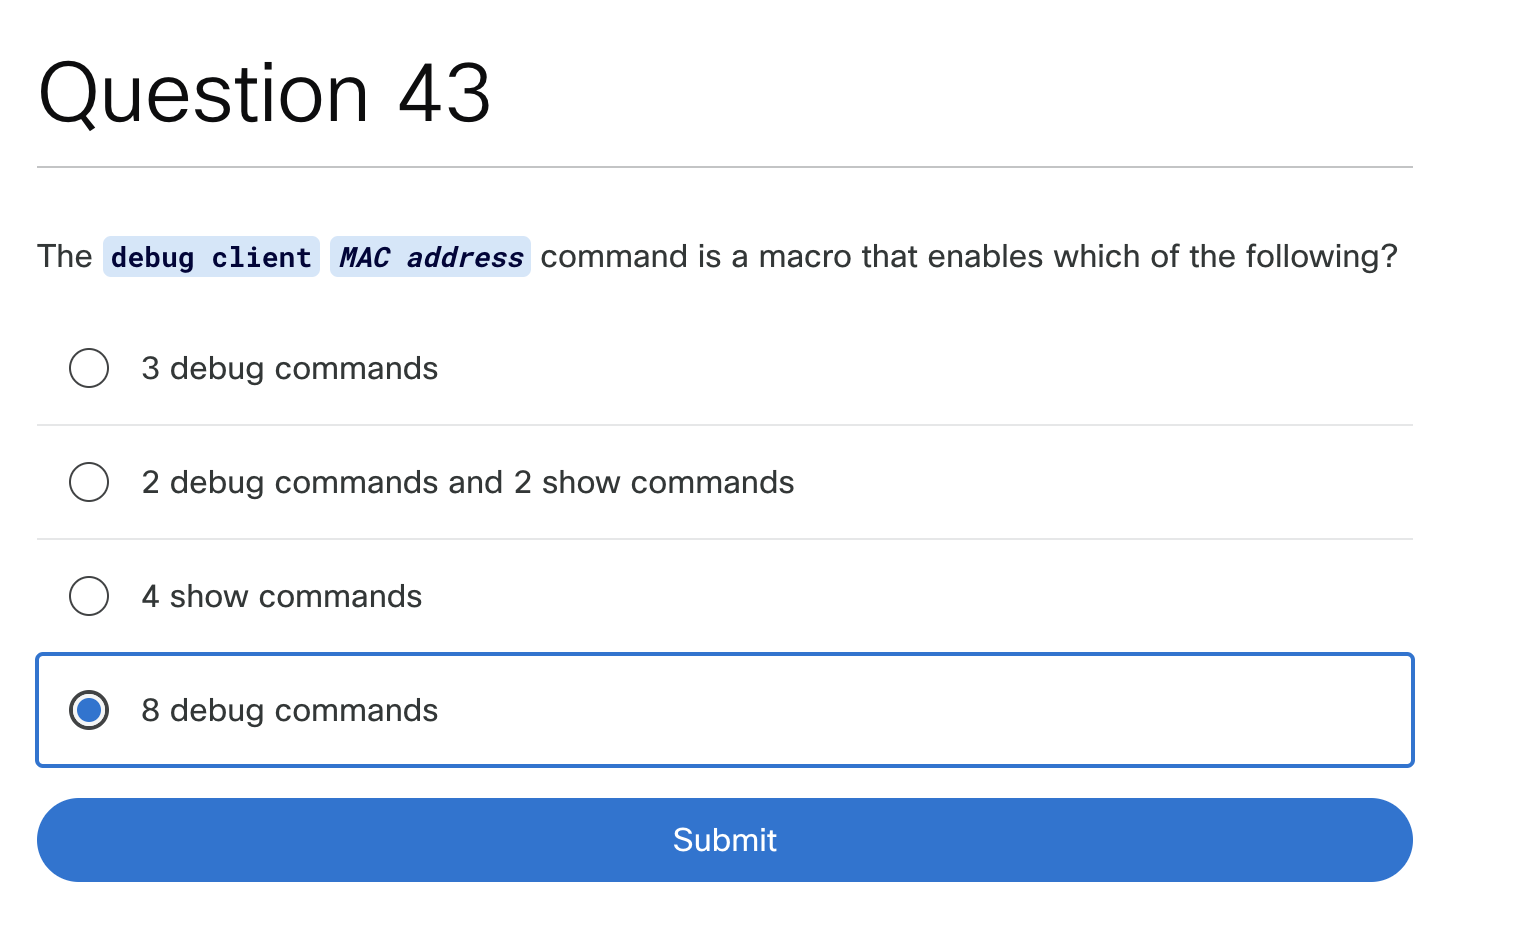The image size is (1536, 944).
Task: Click the label text "4 show commands"
Action: click(281, 596)
